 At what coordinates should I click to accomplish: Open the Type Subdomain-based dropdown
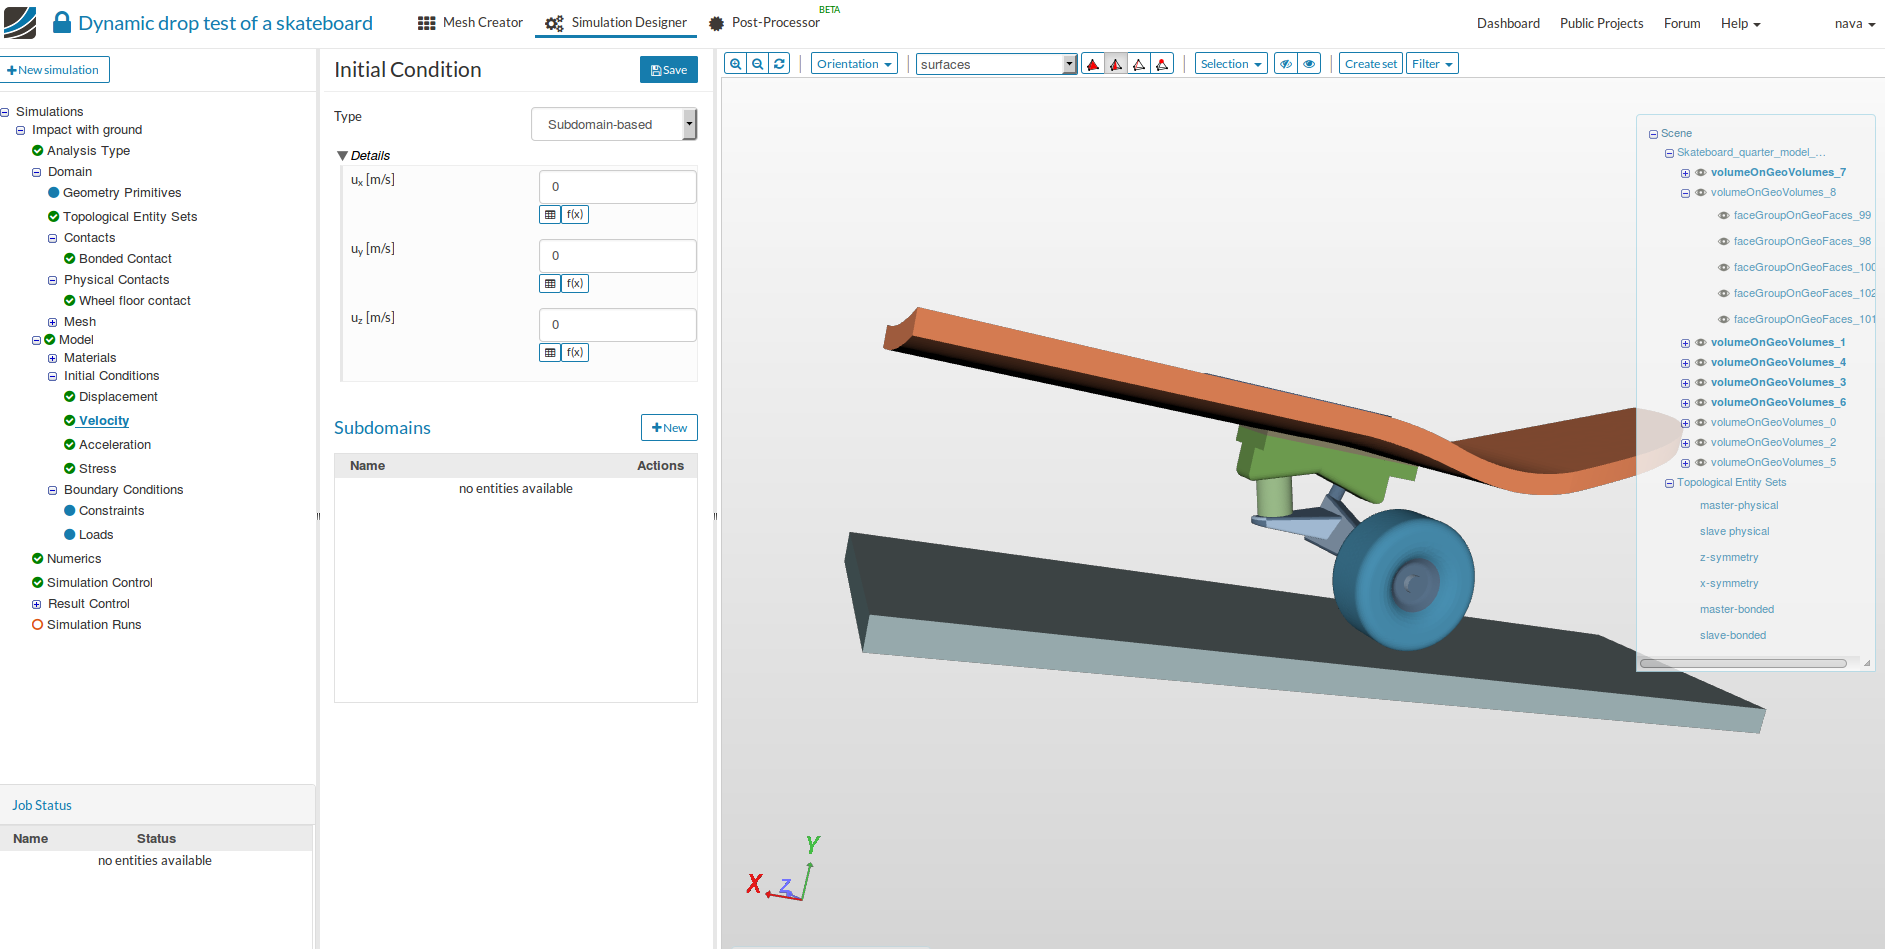pyautogui.click(x=613, y=124)
